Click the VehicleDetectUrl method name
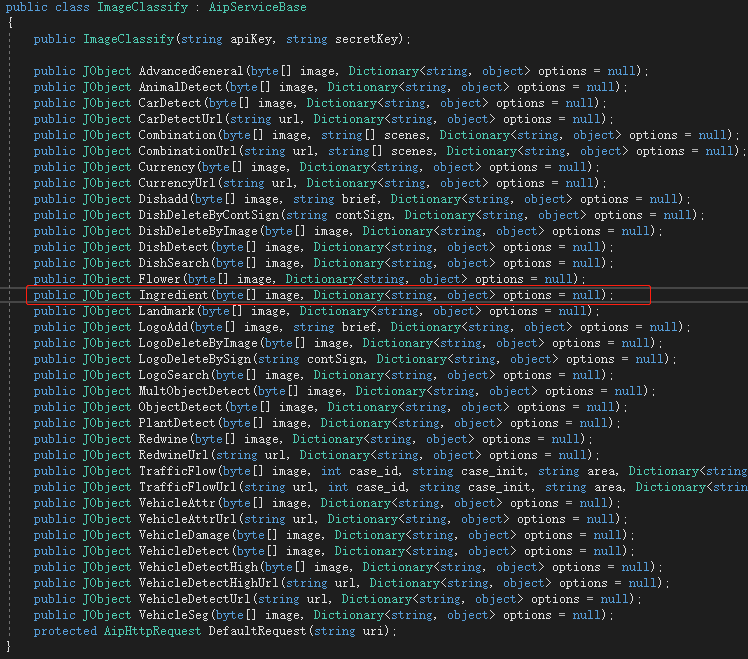The image size is (748, 659). [x=195, y=599]
